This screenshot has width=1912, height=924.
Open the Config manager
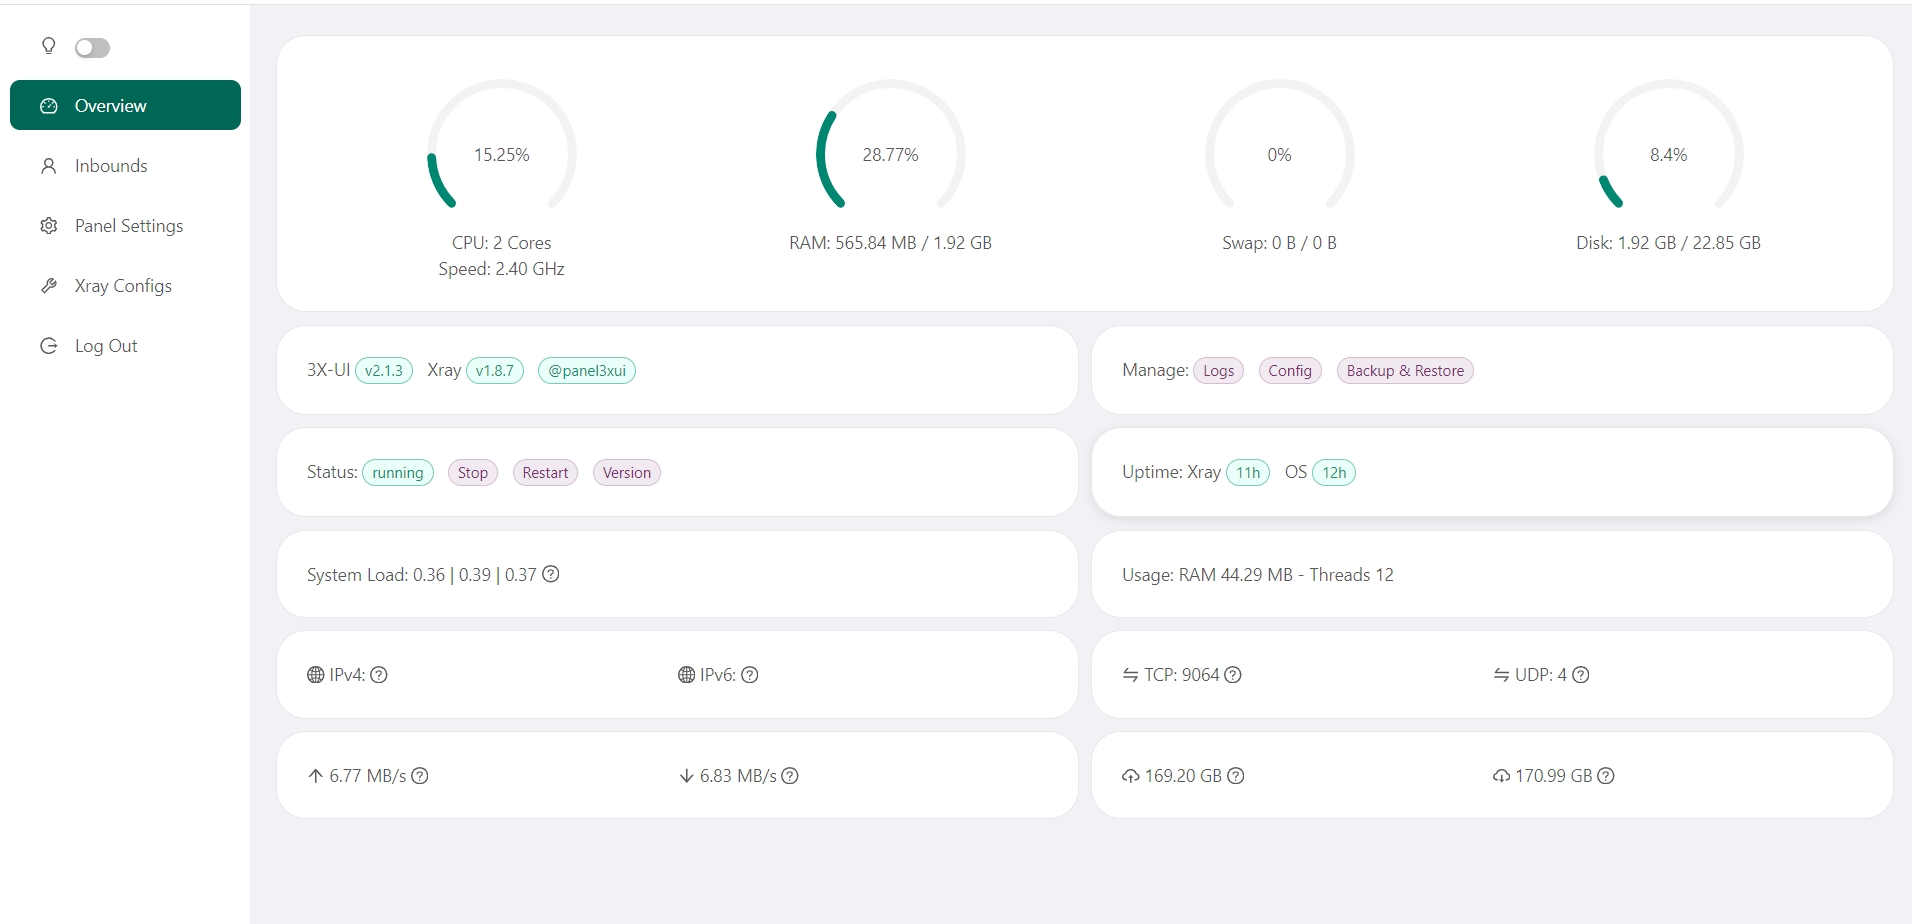(1290, 371)
